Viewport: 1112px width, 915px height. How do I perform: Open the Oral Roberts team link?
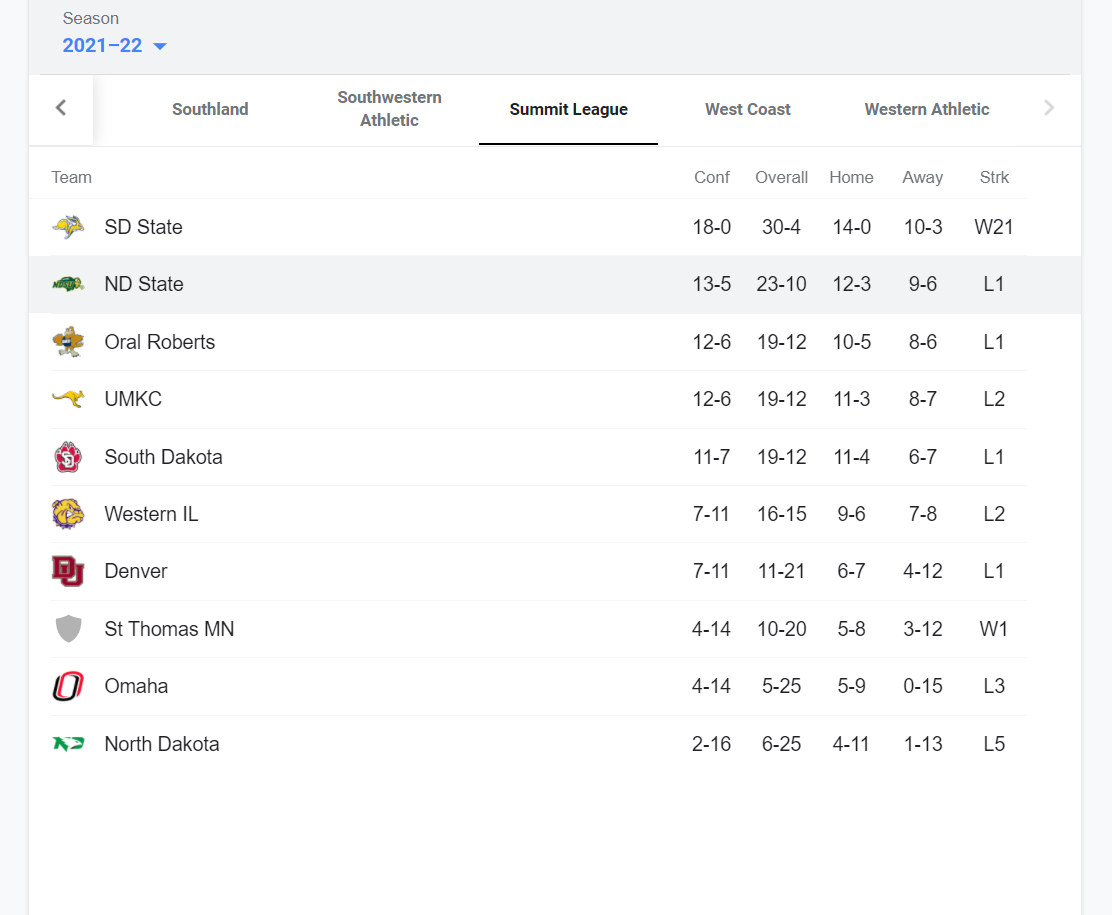160,342
